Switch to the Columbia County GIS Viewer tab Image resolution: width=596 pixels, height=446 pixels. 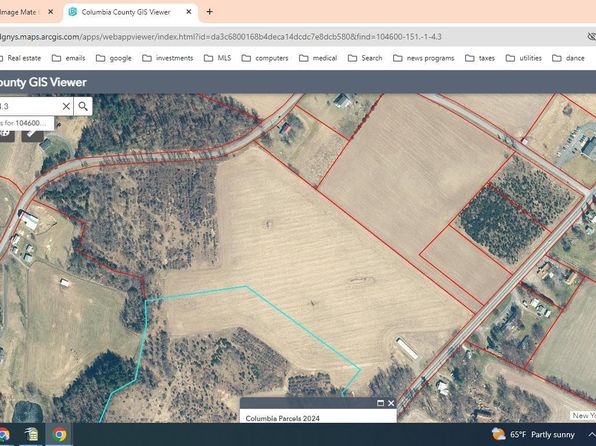(x=125, y=12)
